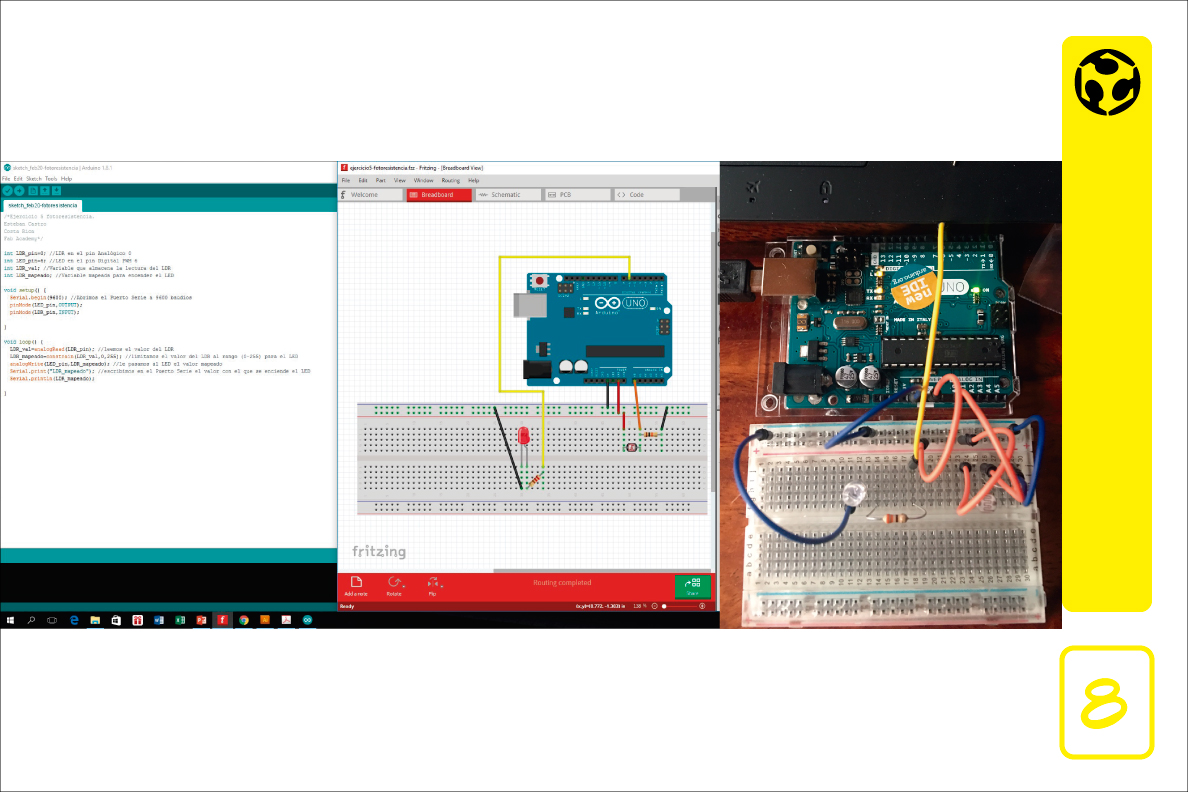
Task: Select the photoresistor part on breadboard
Action: point(631,447)
